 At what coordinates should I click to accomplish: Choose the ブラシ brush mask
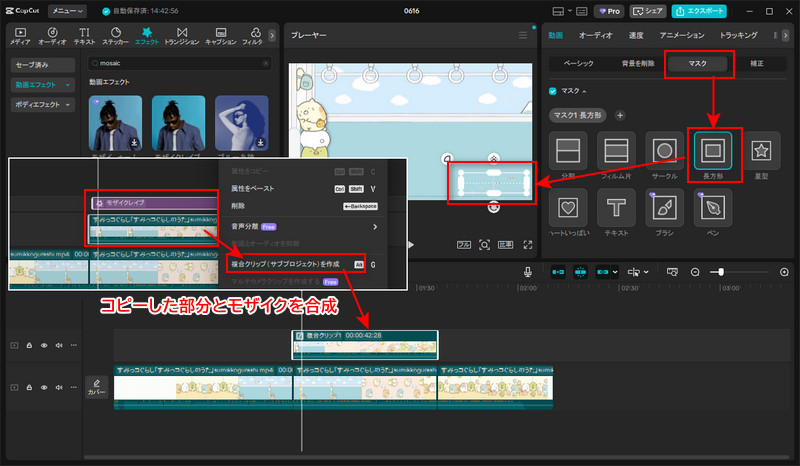(664, 208)
